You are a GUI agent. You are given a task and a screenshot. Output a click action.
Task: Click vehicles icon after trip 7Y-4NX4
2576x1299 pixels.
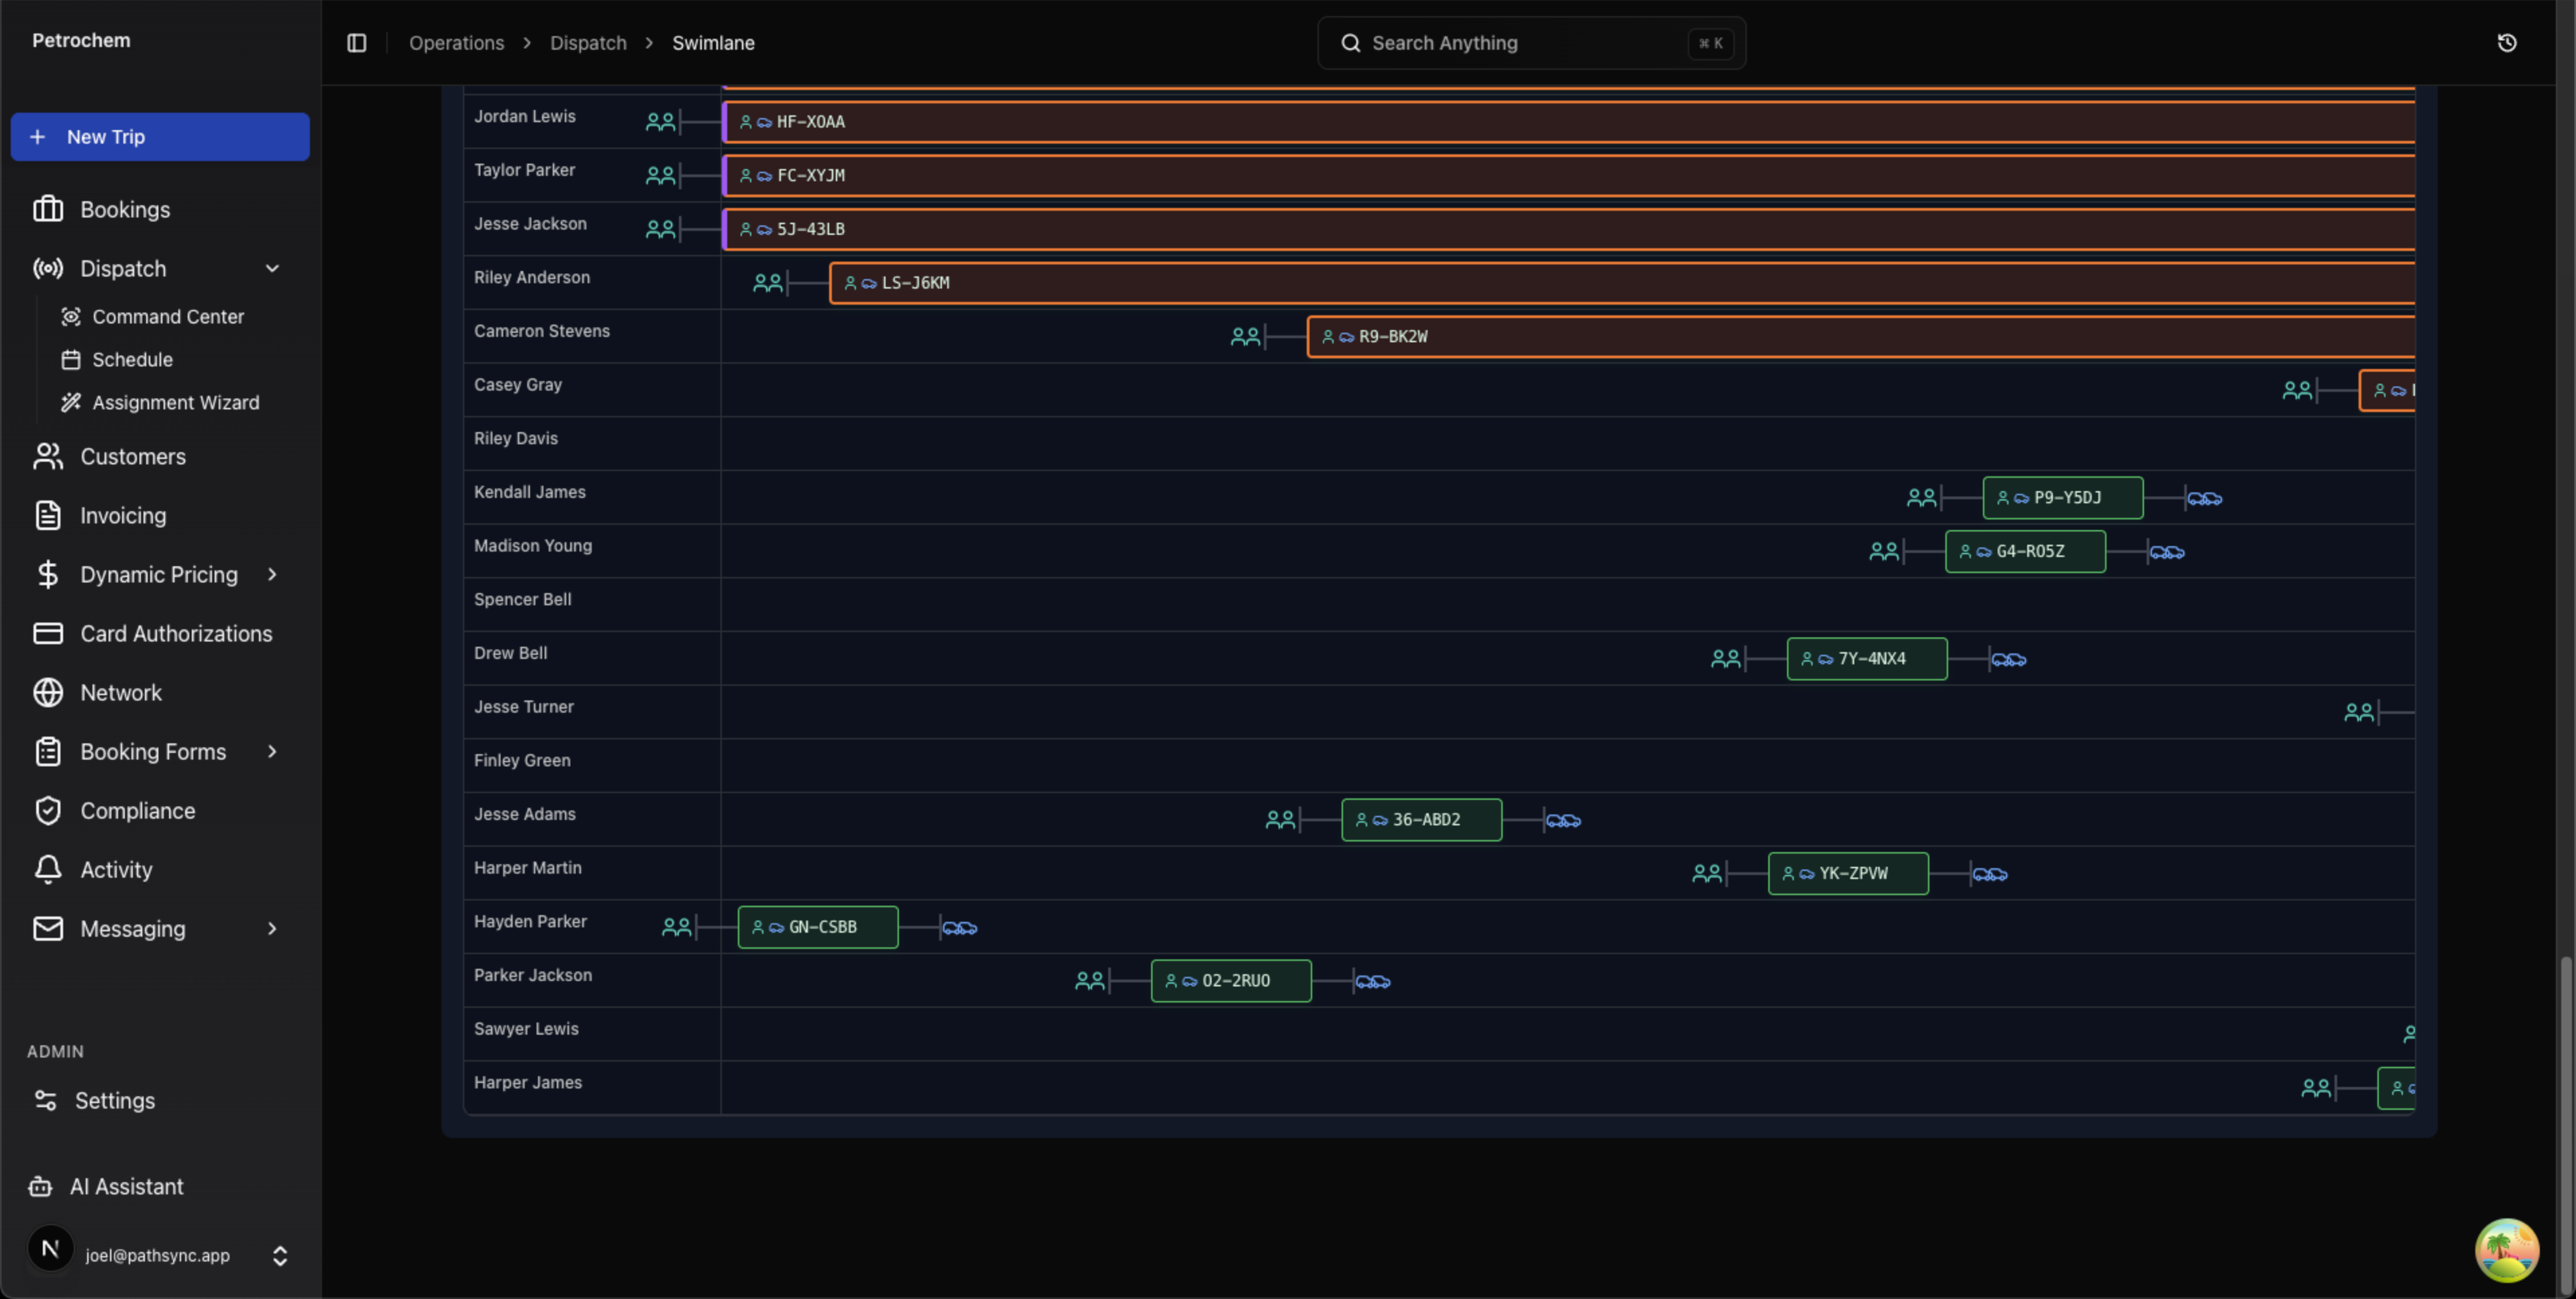2008,659
